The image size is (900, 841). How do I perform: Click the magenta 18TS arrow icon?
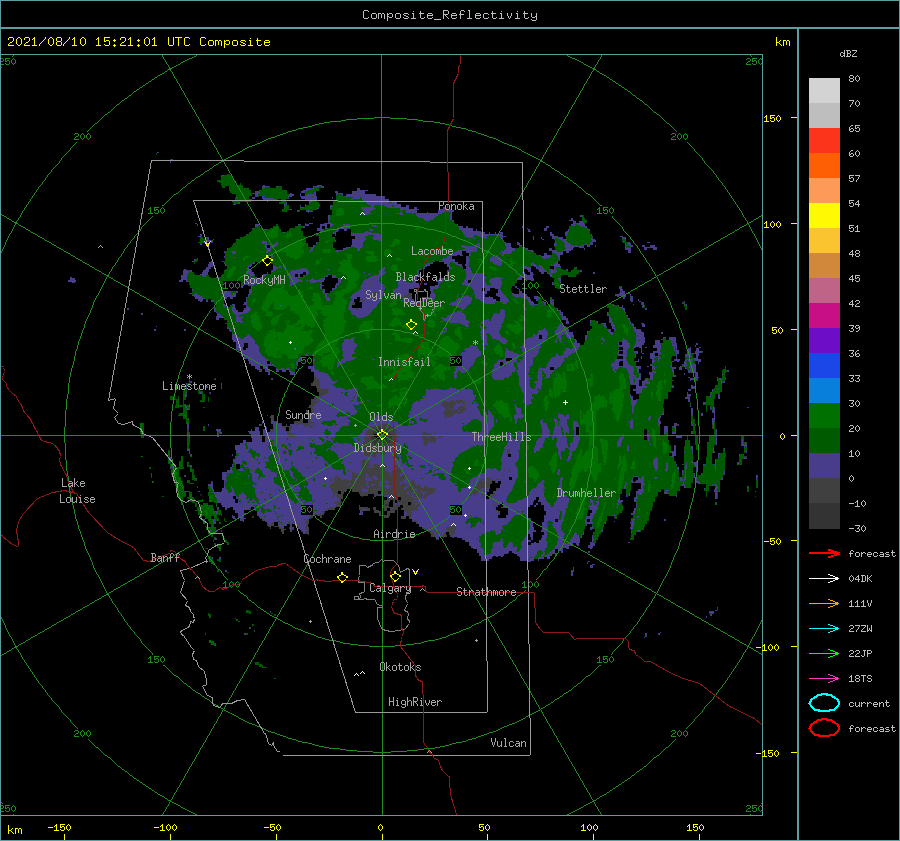[x=824, y=679]
